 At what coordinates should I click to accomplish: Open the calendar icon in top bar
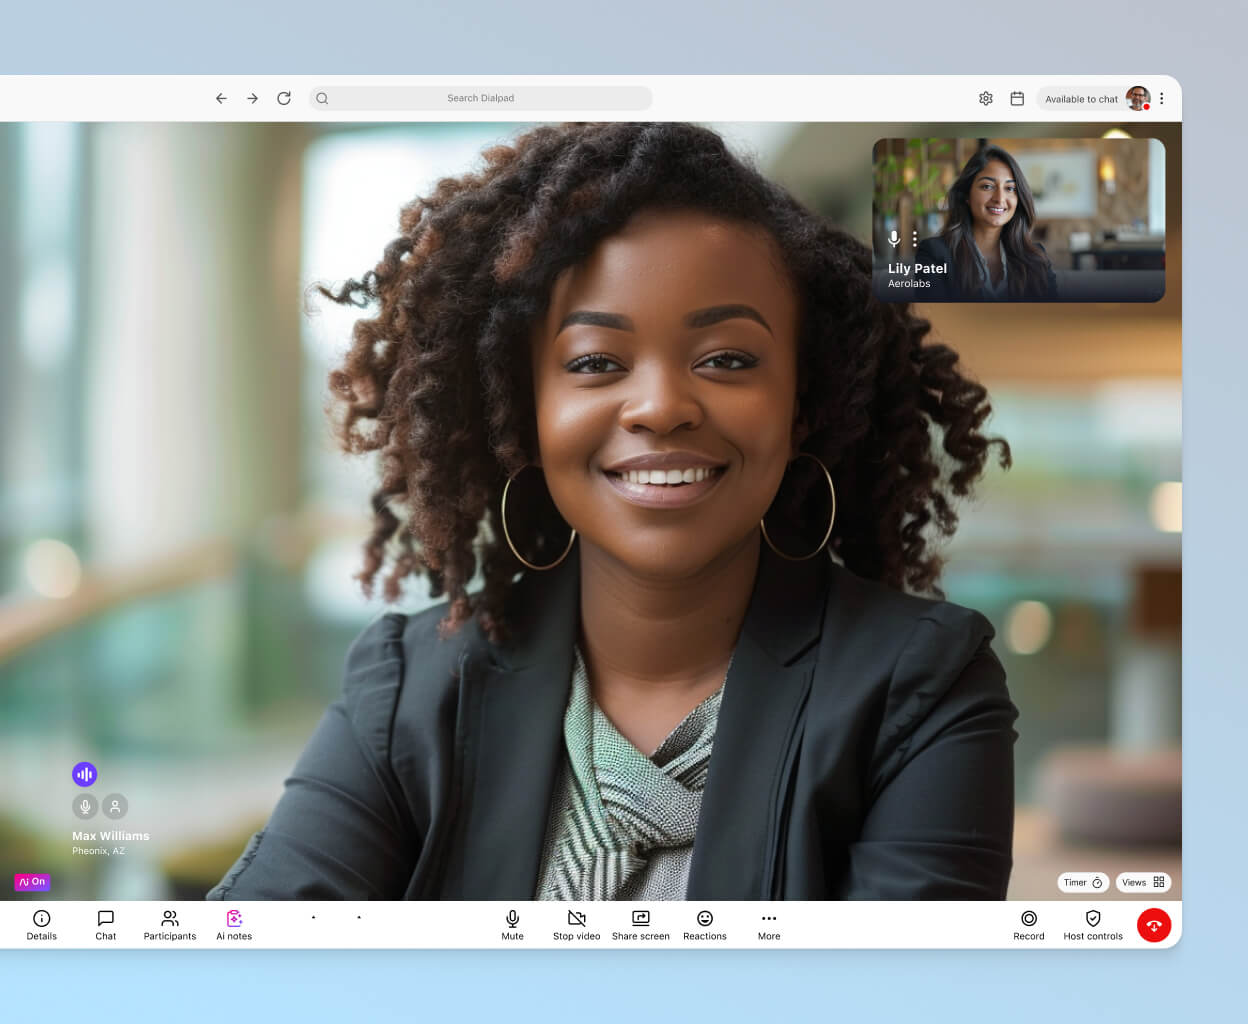(x=1017, y=98)
